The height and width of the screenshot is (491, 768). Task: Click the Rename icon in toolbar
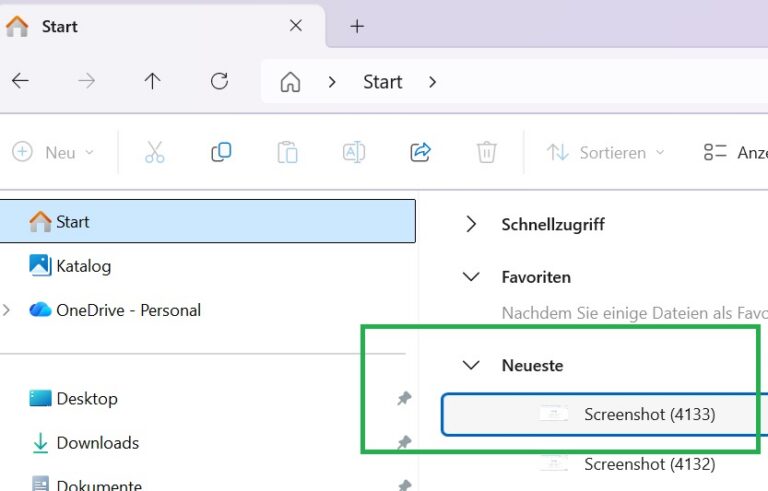tap(354, 152)
